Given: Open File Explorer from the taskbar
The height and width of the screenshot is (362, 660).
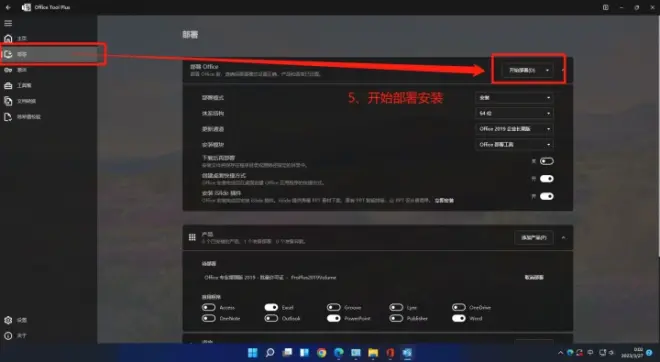Looking at the screenshot, I should click(373, 353).
